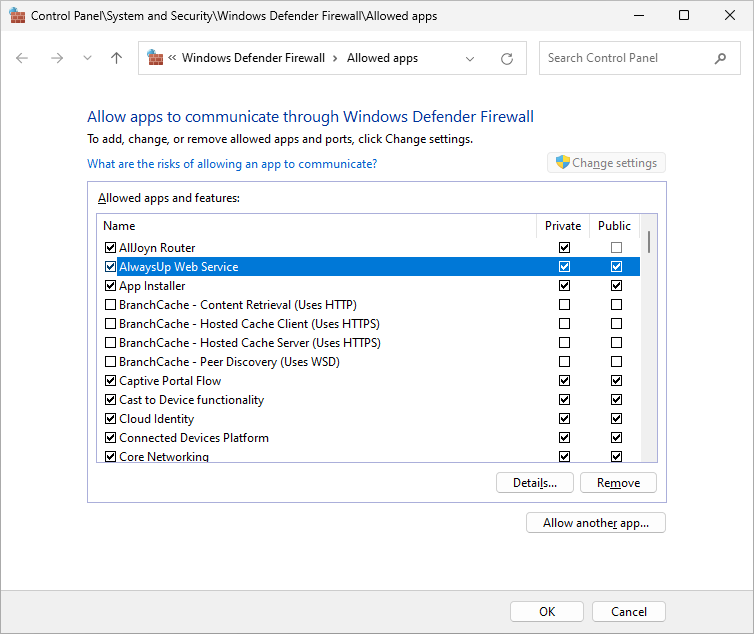Select Allowed apps breadcrumb
The height and width of the screenshot is (634, 754).
[x=382, y=58]
